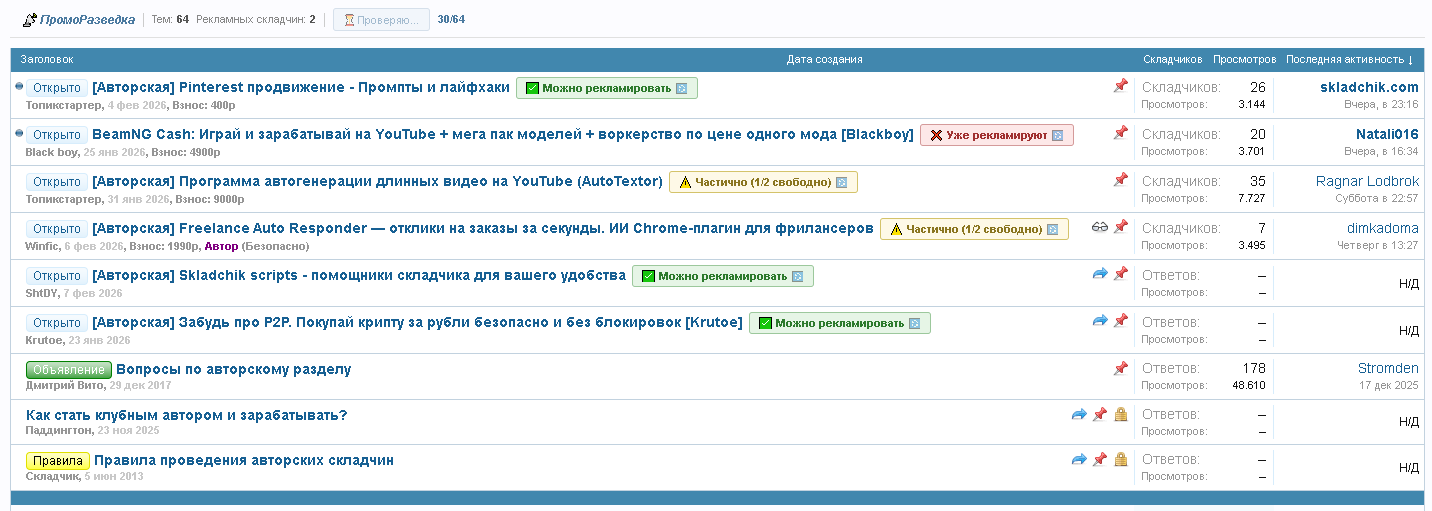Click the 30/64 progress counter

[451, 20]
